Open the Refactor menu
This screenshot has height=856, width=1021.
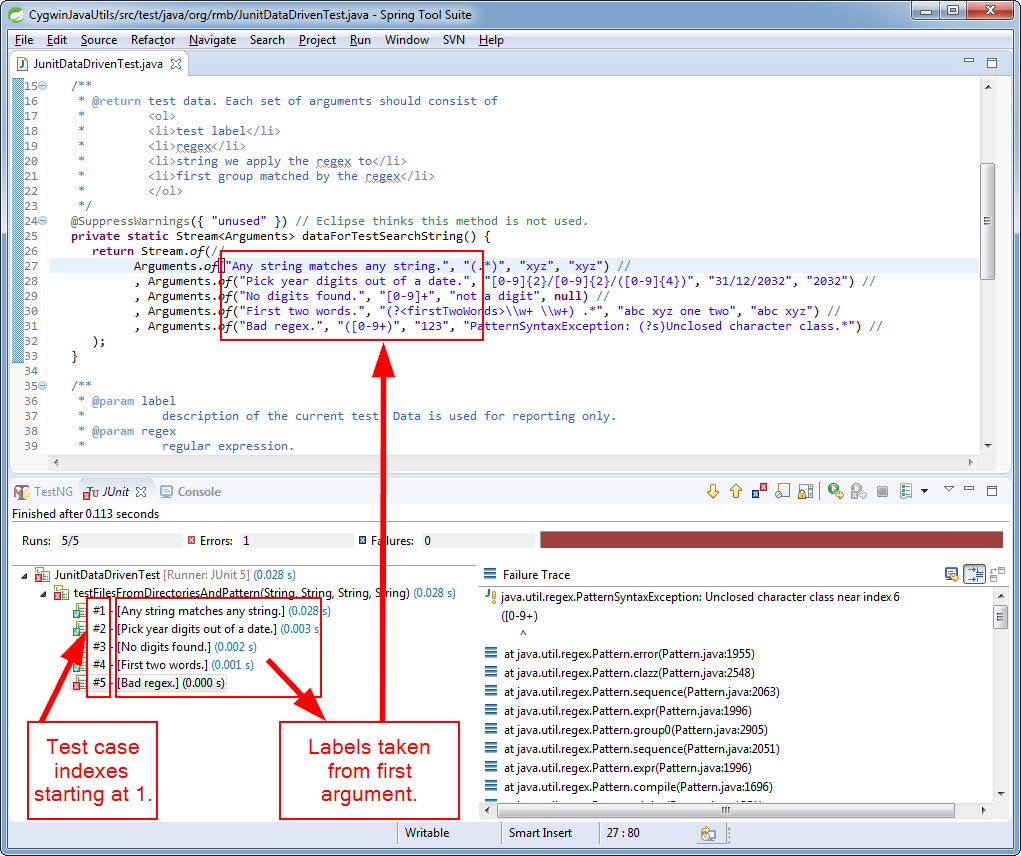pyautogui.click(x=152, y=40)
